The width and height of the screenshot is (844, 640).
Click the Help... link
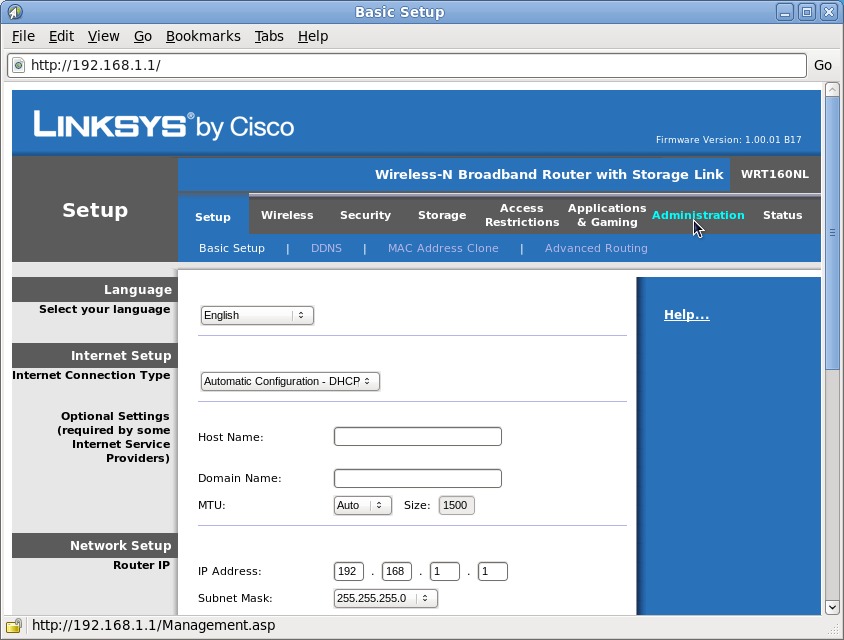pyautogui.click(x=686, y=315)
